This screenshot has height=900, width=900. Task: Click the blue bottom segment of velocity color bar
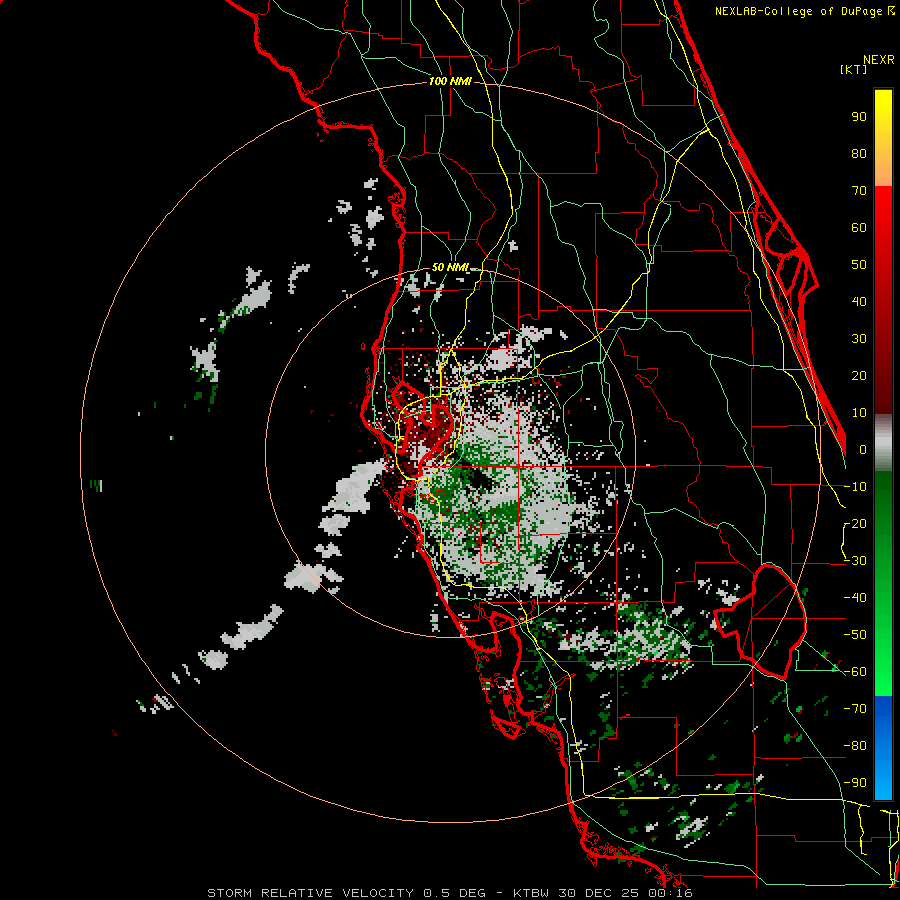coord(883,747)
